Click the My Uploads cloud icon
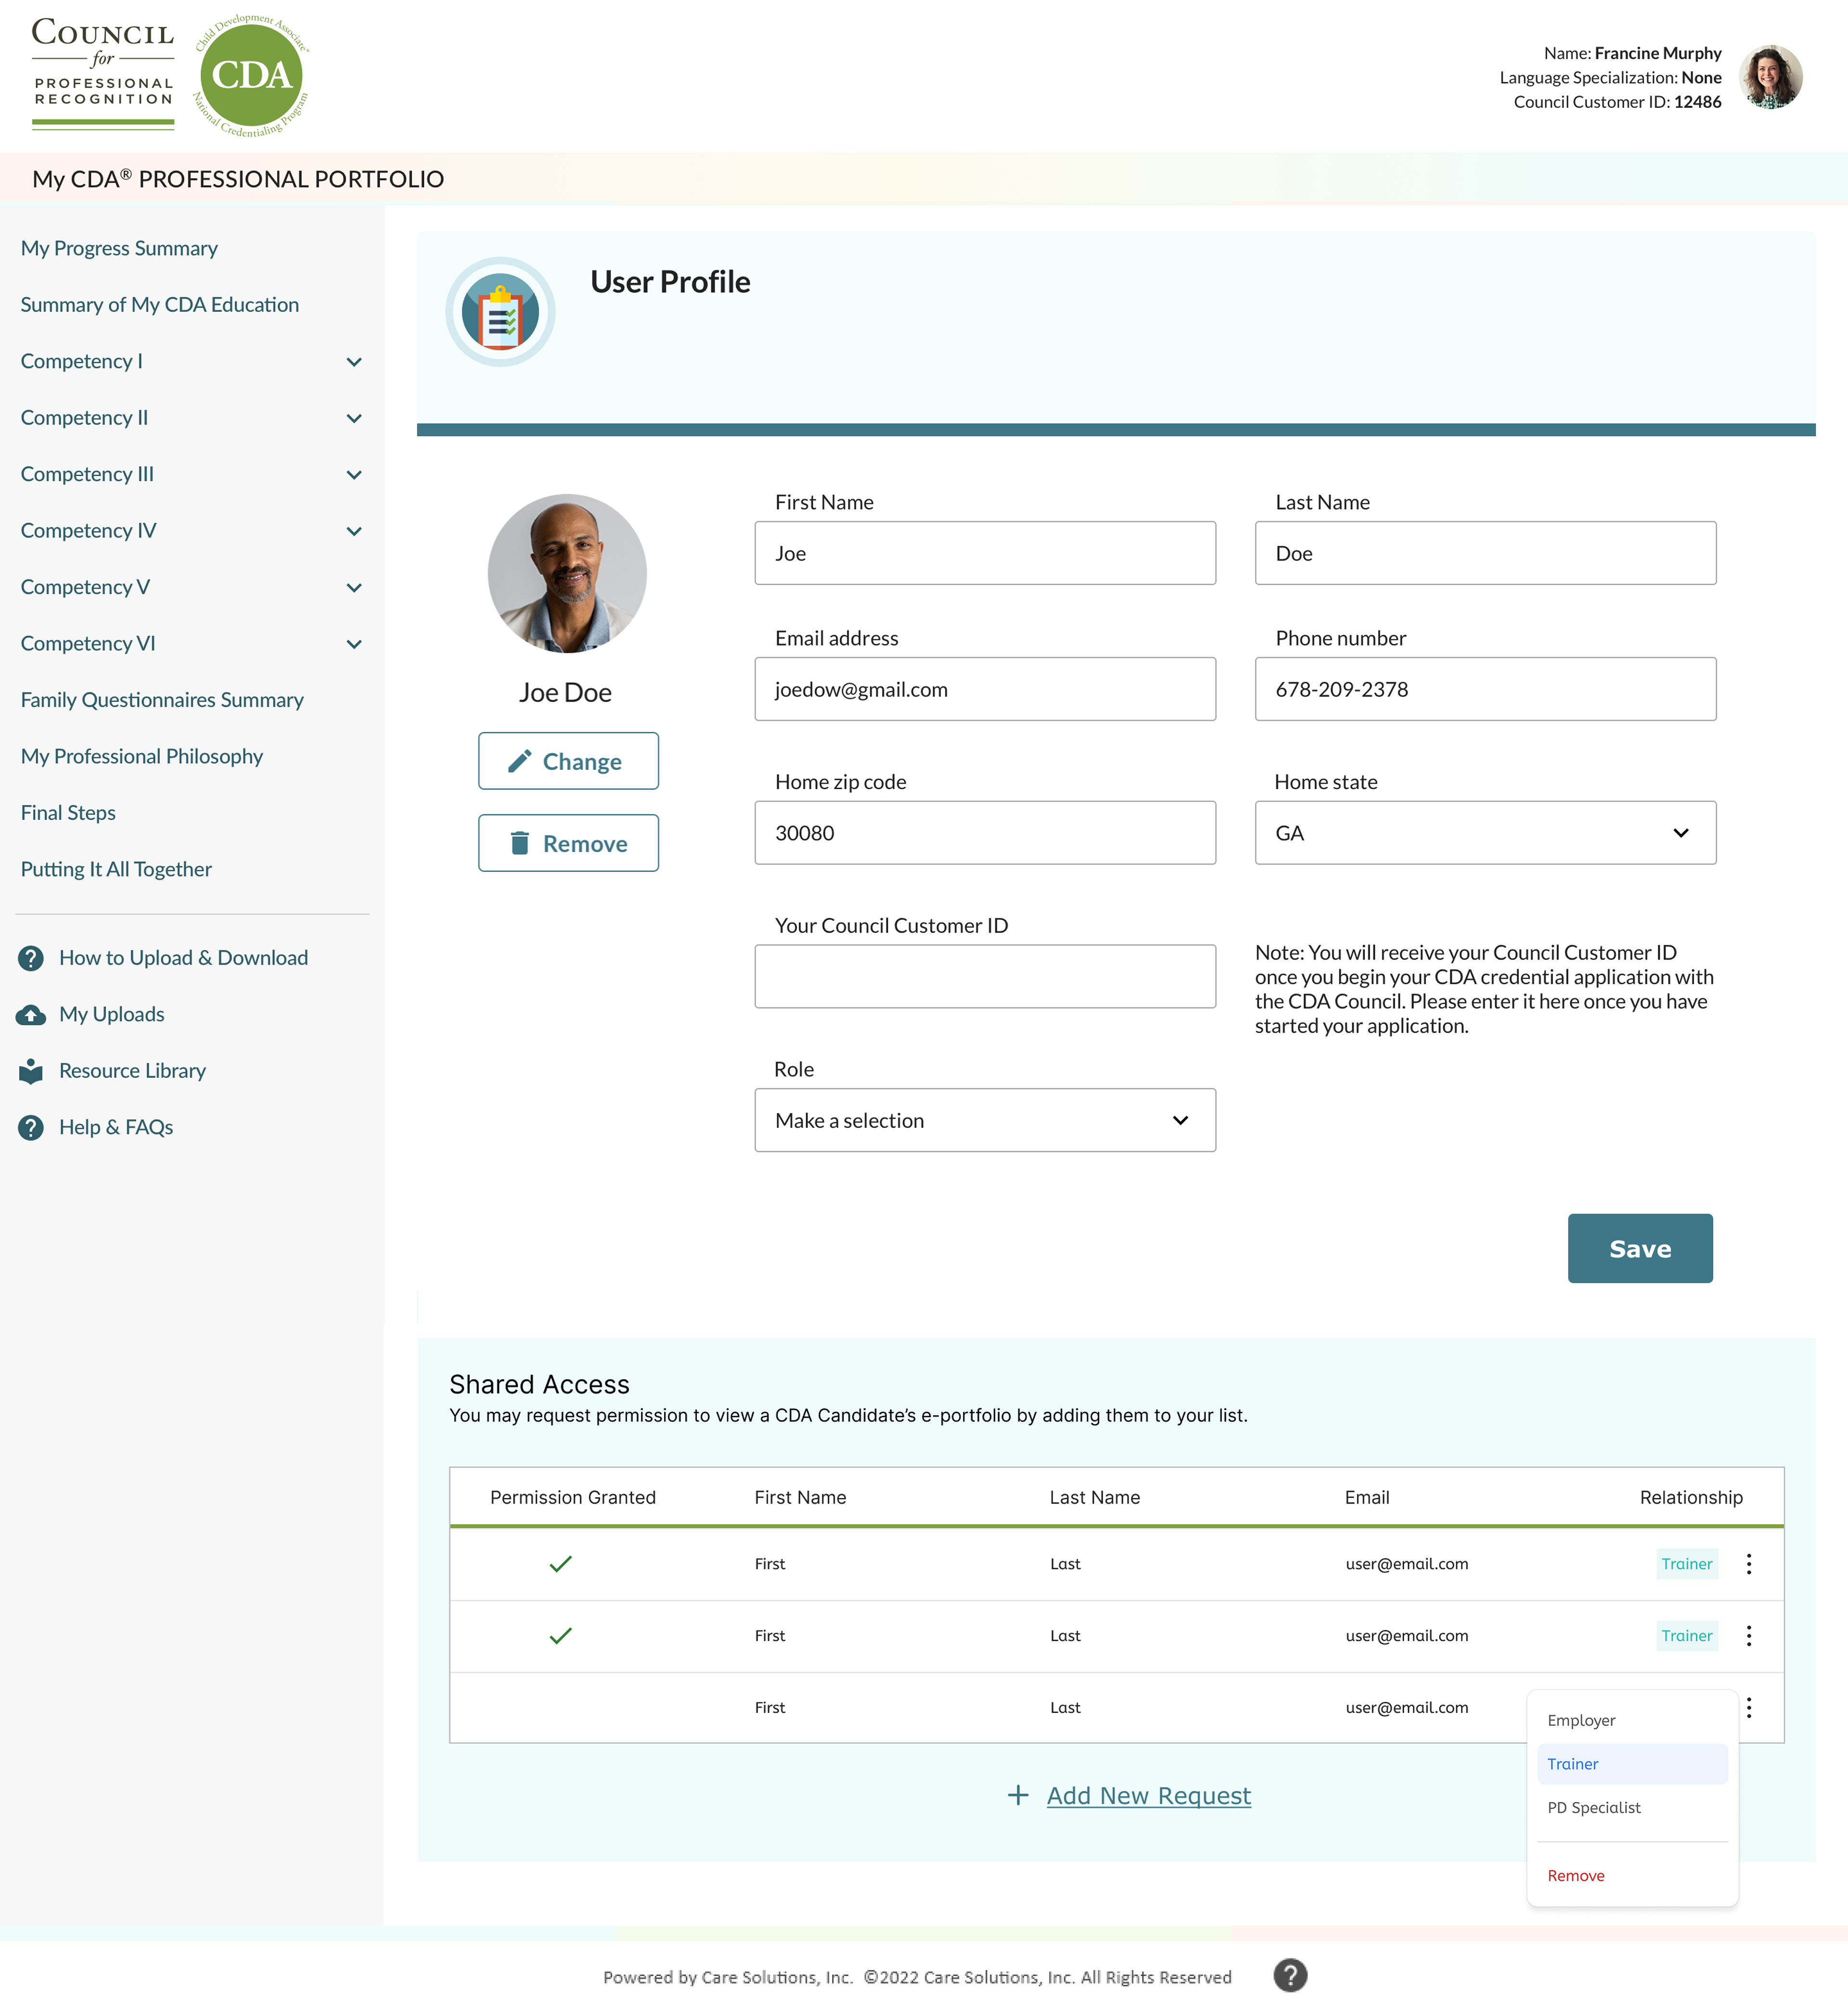1848x2008 pixels. tap(31, 1015)
